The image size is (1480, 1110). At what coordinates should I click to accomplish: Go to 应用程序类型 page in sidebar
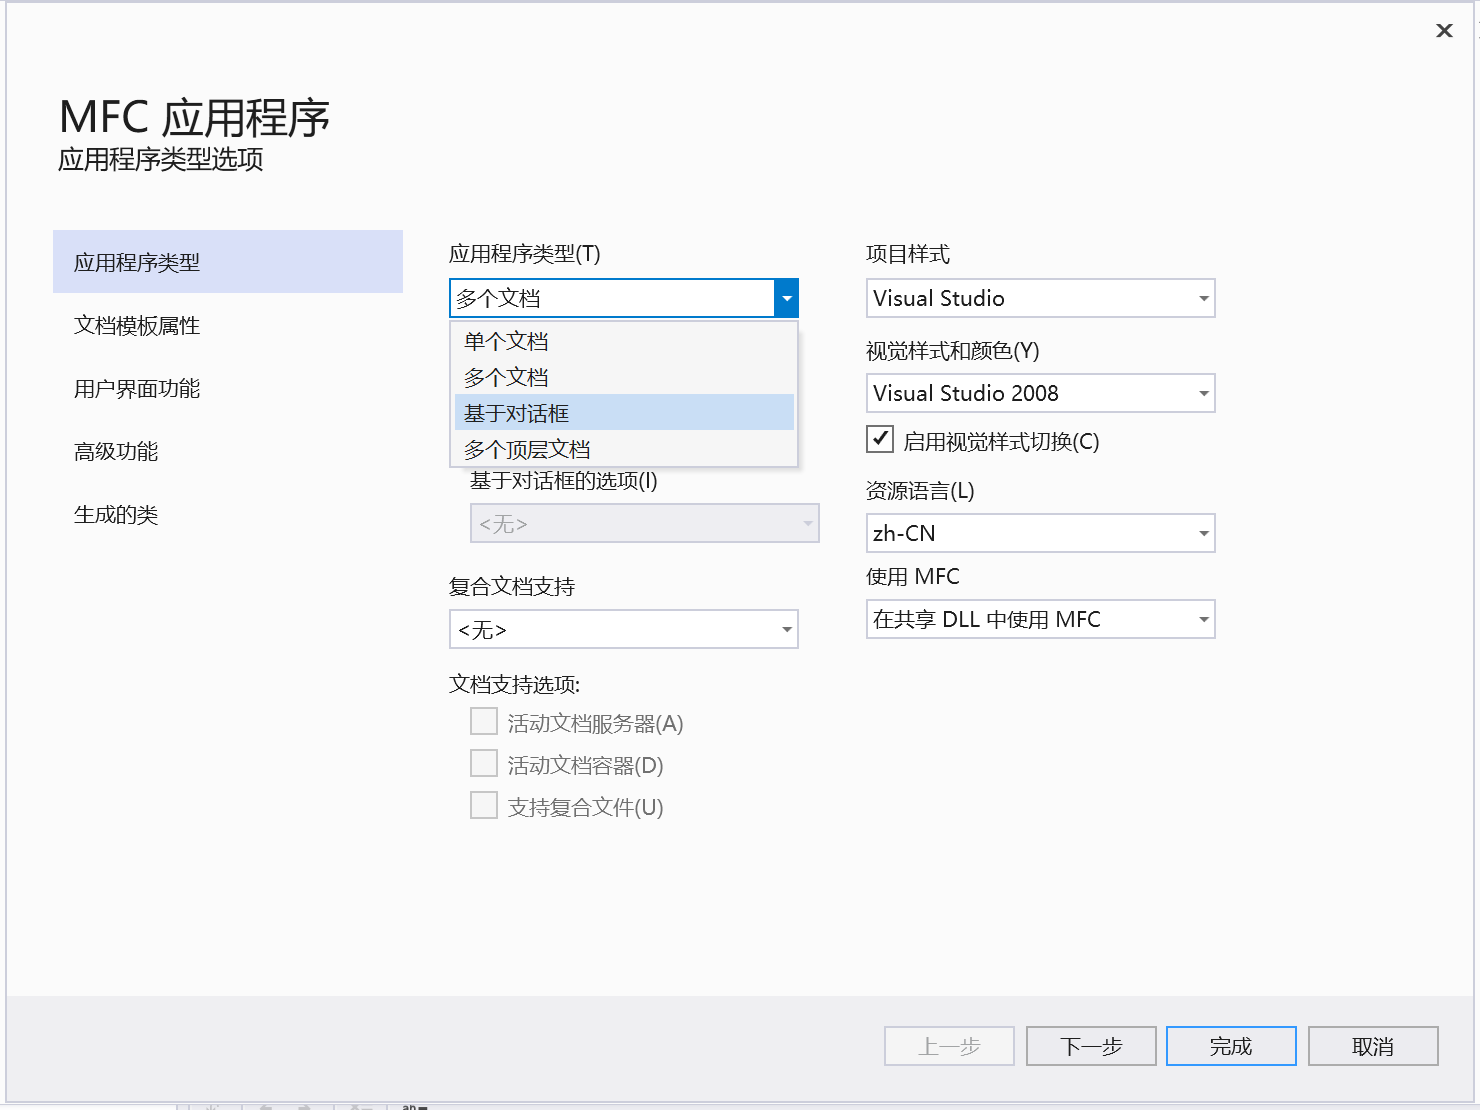click(228, 262)
